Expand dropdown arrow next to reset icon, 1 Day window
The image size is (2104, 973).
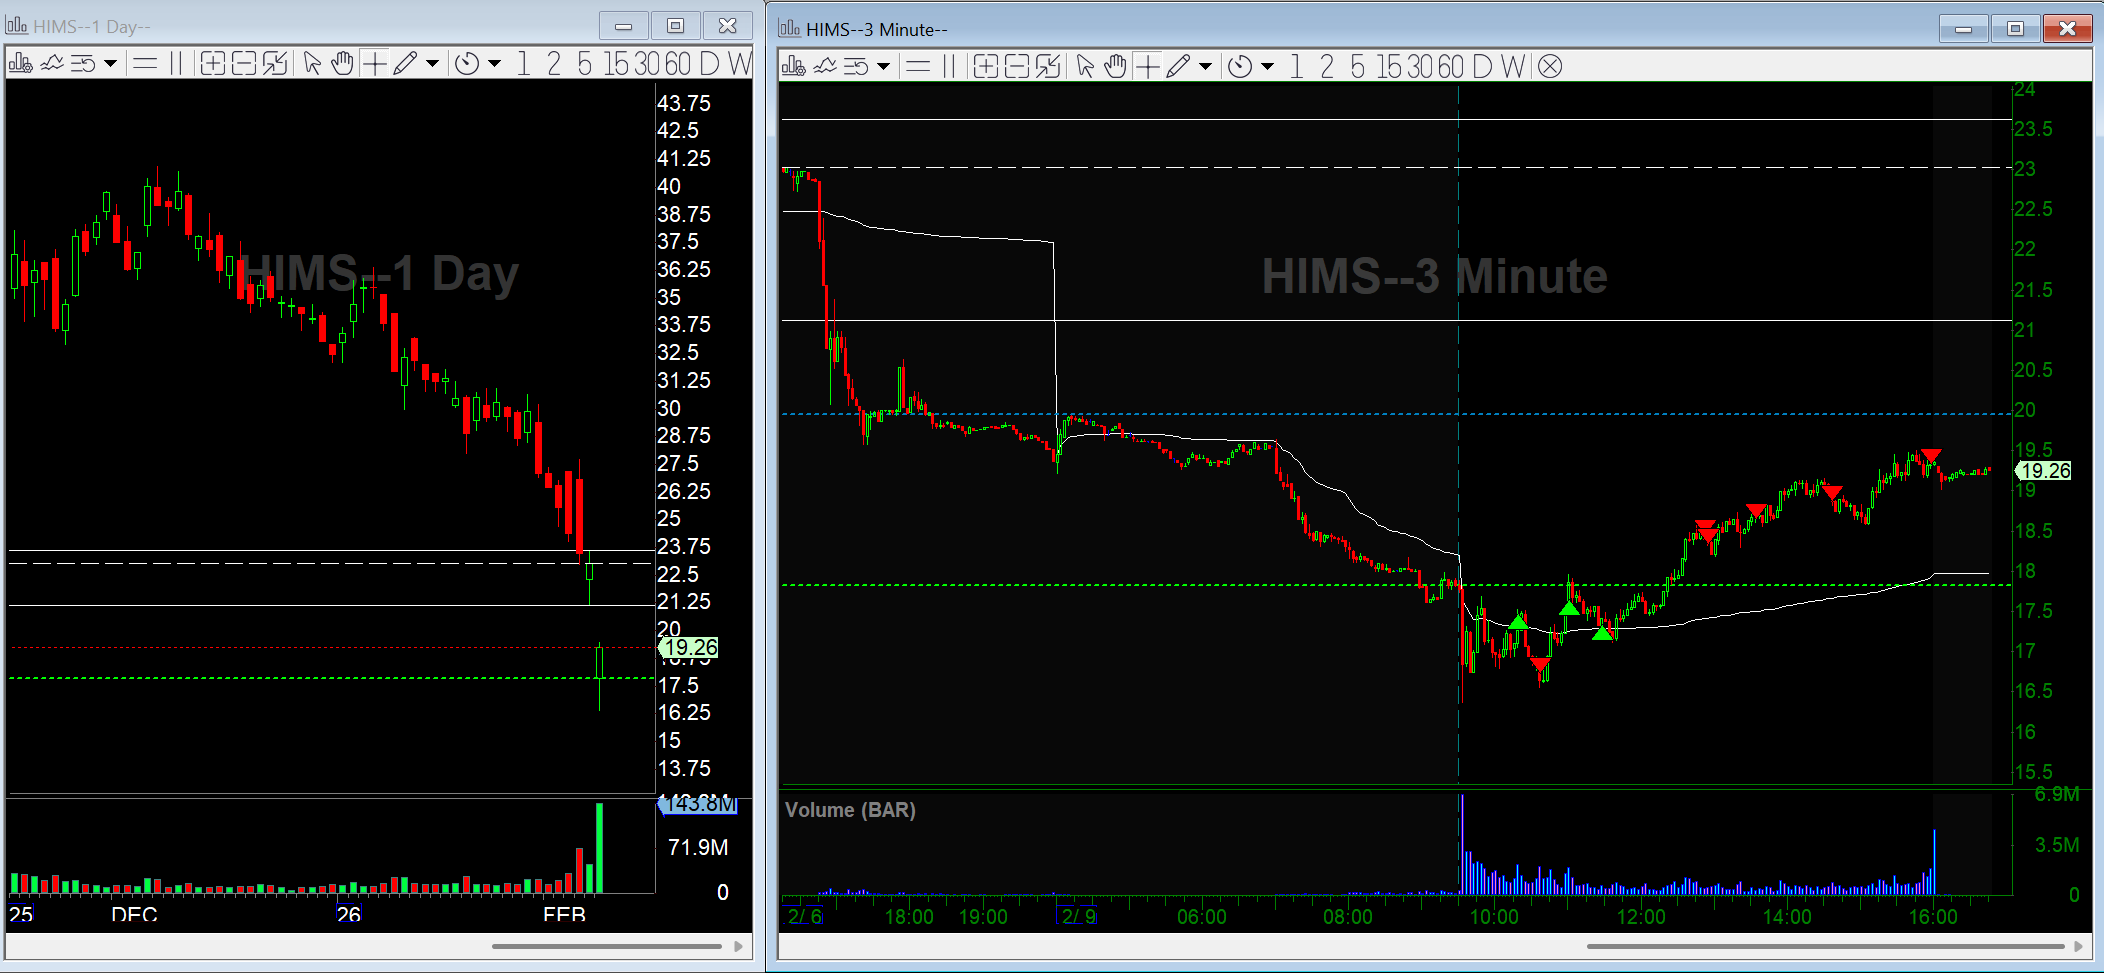(110, 64)
